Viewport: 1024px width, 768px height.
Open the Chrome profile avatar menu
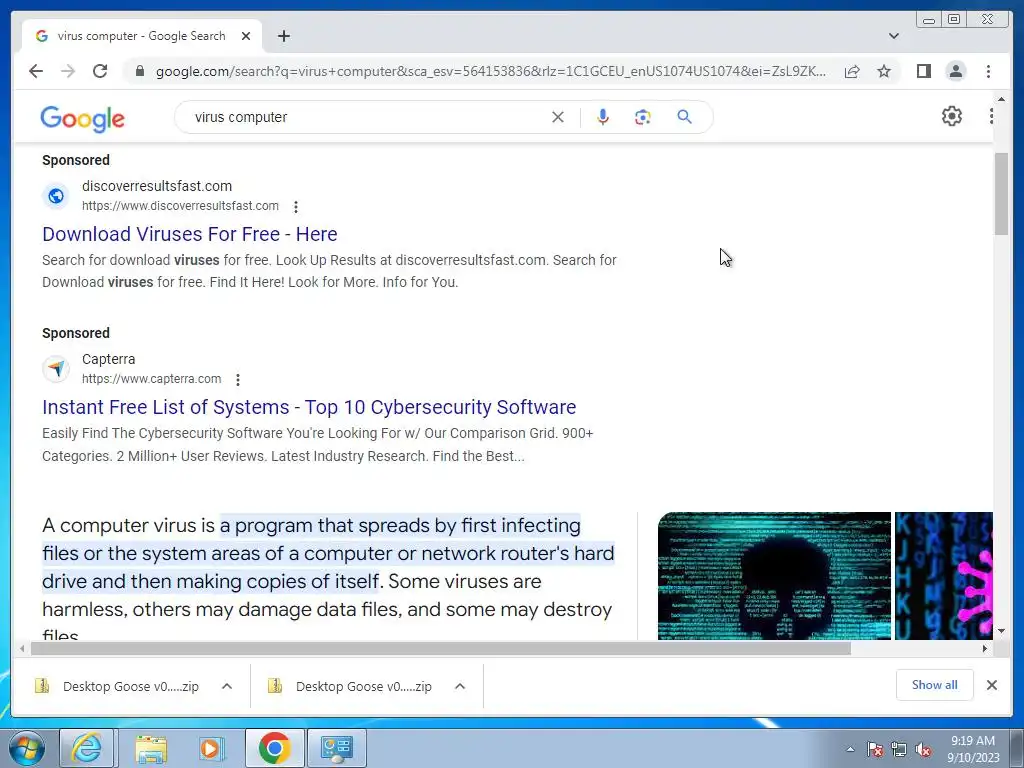(x=956, y=71)
